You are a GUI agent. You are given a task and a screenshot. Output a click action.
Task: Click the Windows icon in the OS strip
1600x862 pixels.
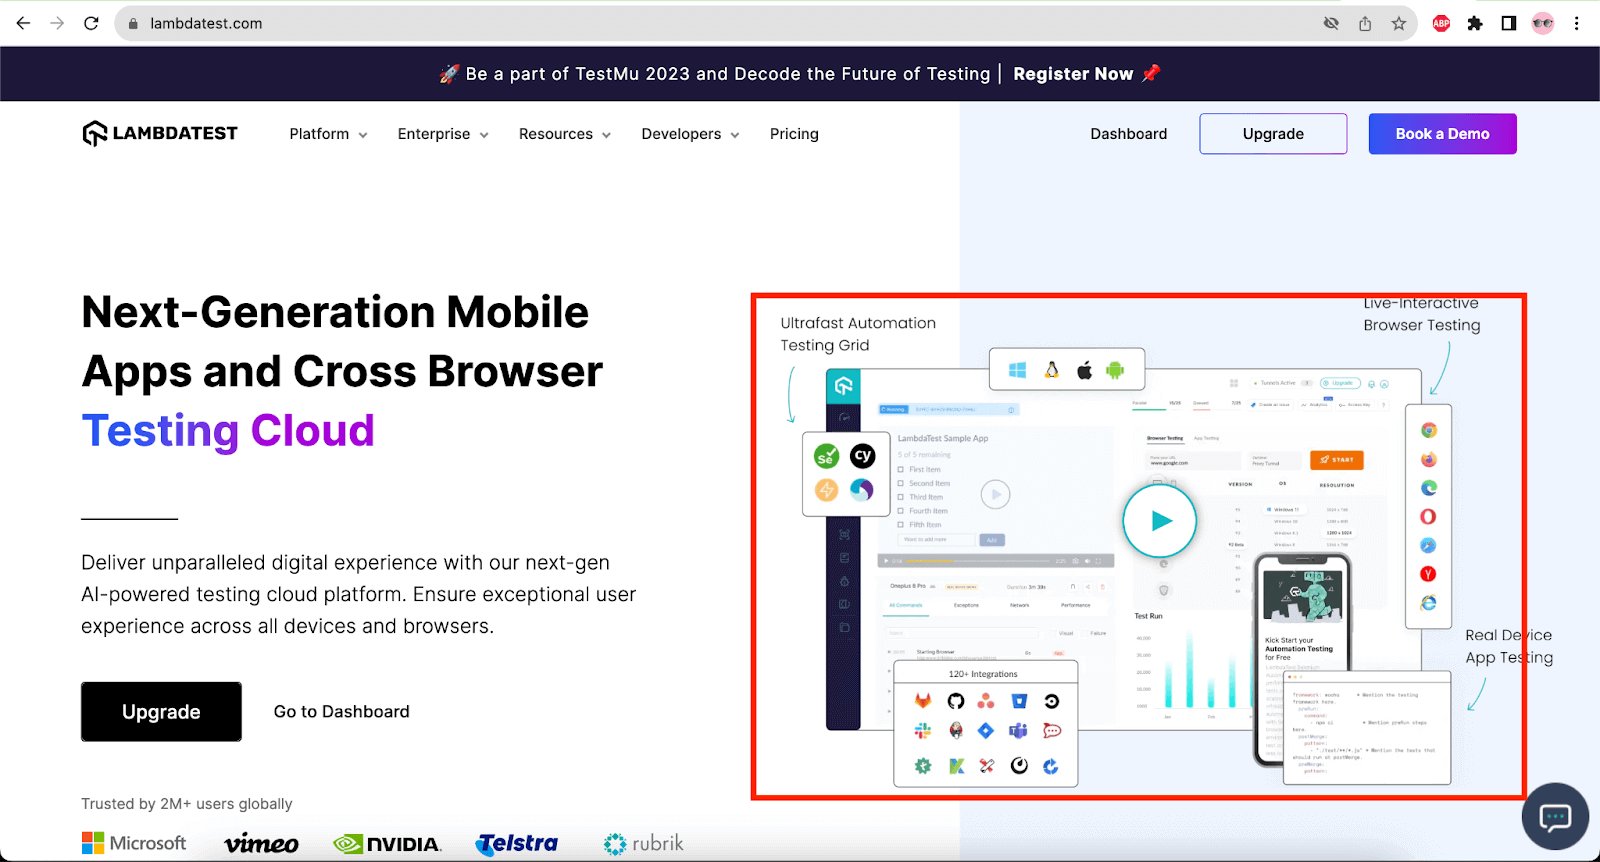pos(1018,370)
